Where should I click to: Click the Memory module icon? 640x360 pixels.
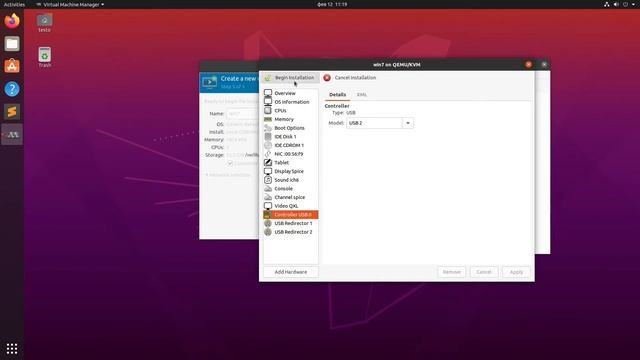pos(268,119)
